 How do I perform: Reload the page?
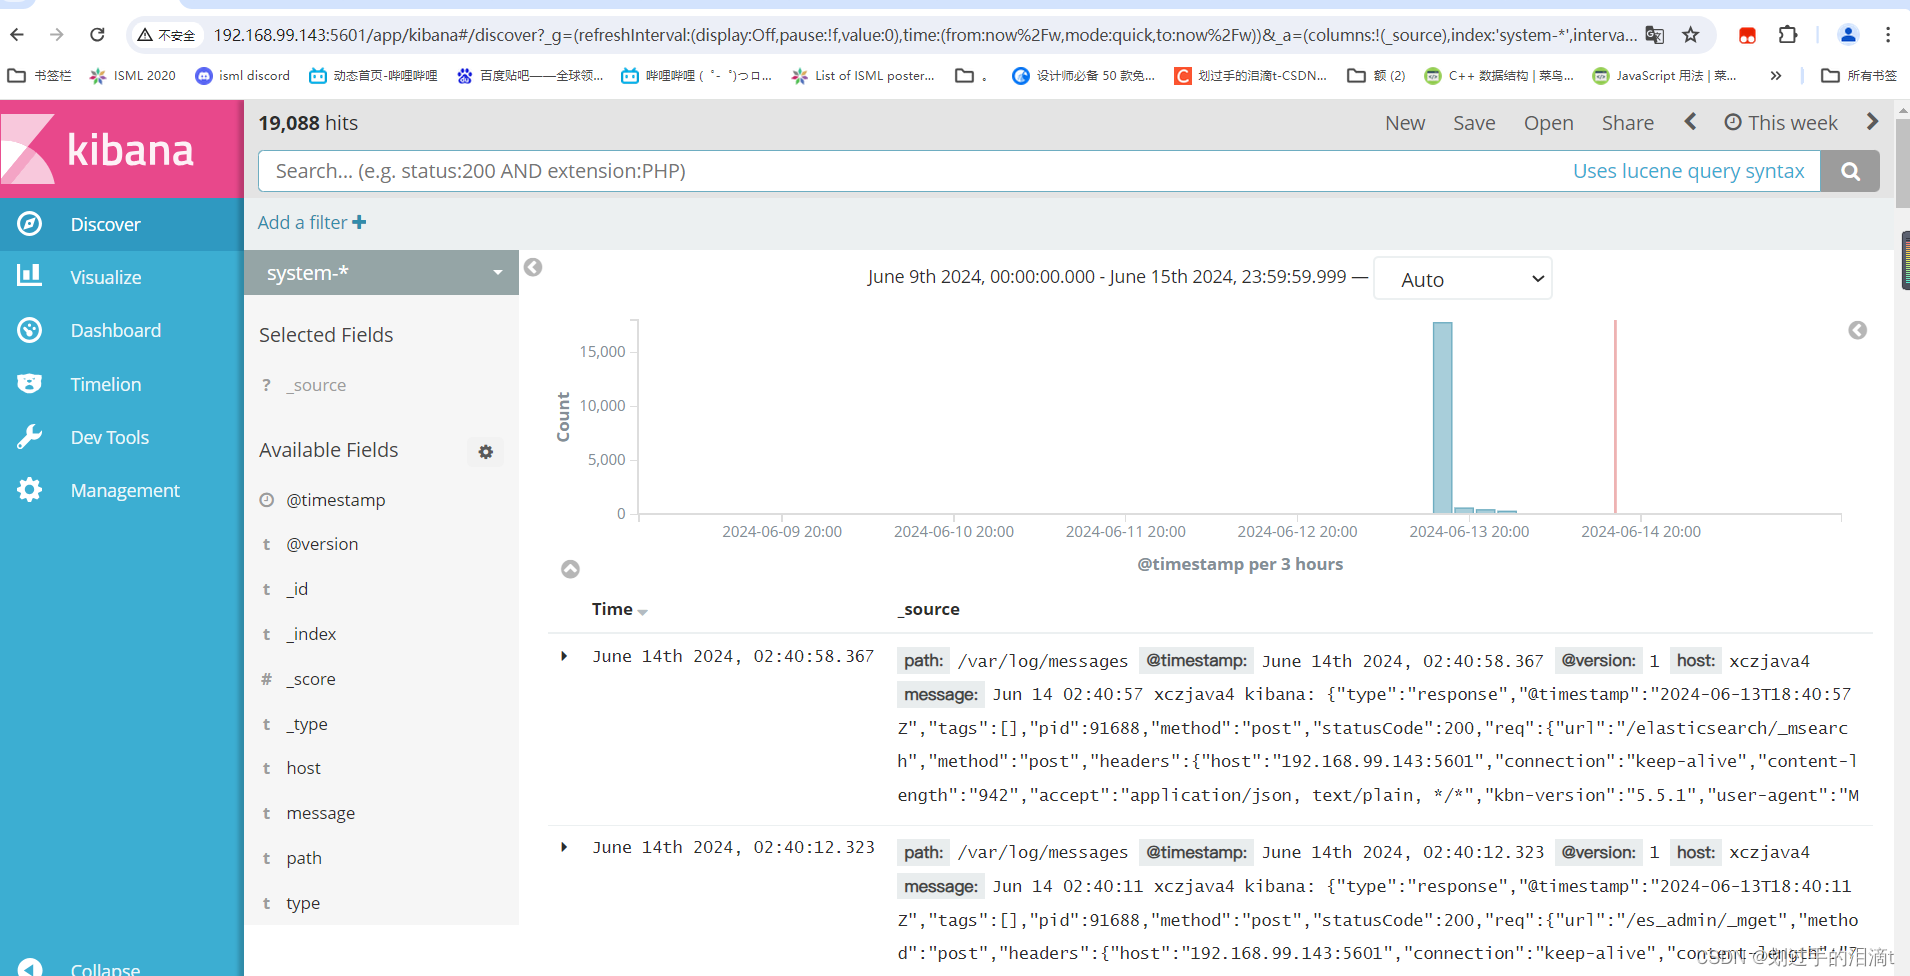[97, 35]
